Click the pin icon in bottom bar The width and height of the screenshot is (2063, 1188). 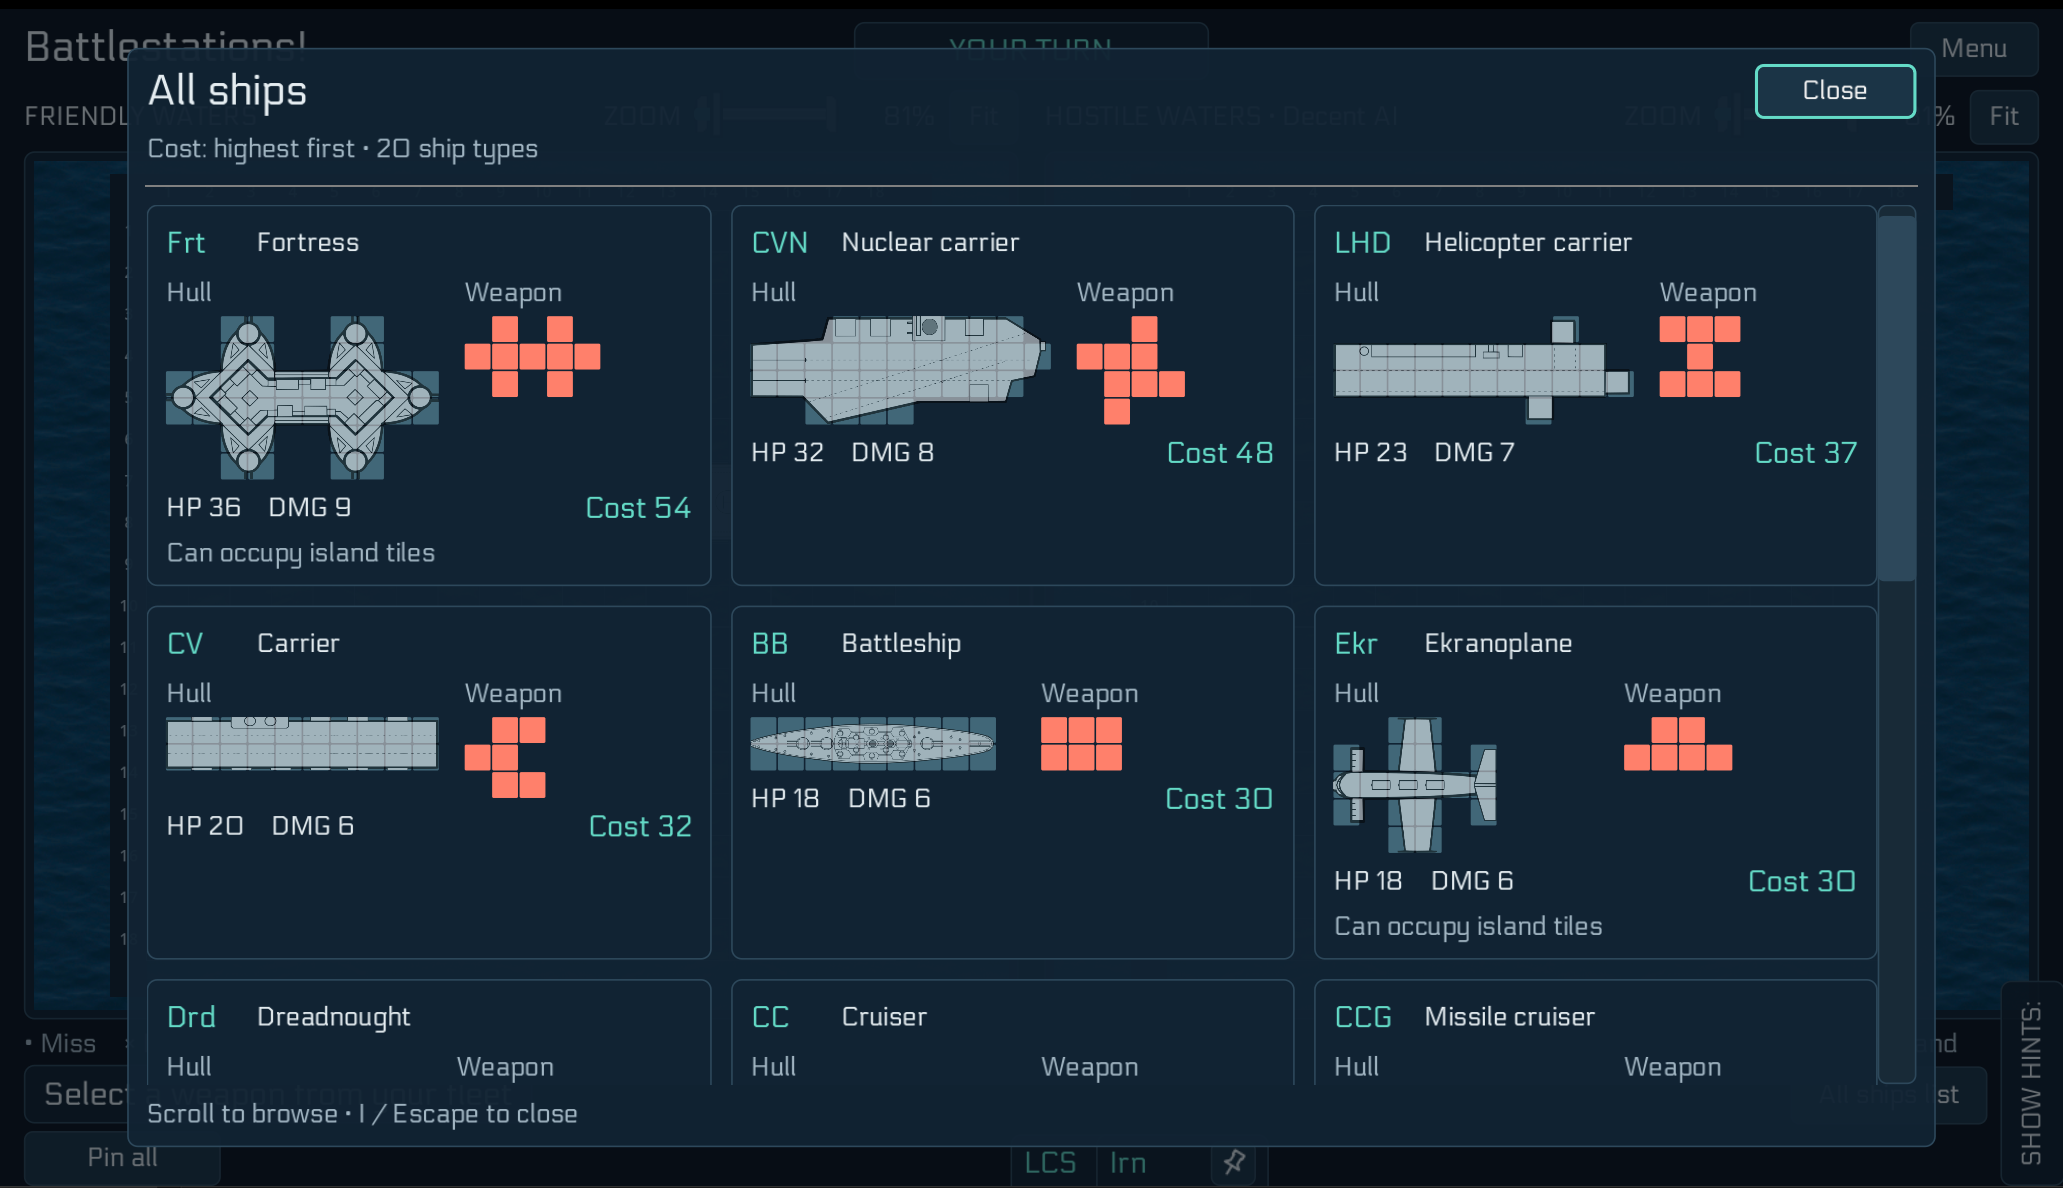pos(1234,1162)
